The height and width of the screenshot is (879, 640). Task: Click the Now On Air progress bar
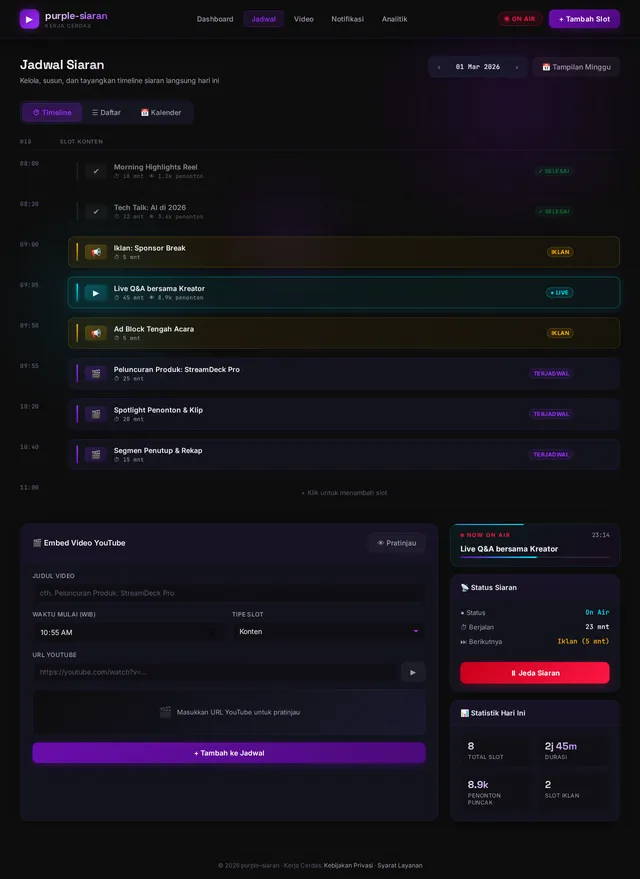coord(534,557)
